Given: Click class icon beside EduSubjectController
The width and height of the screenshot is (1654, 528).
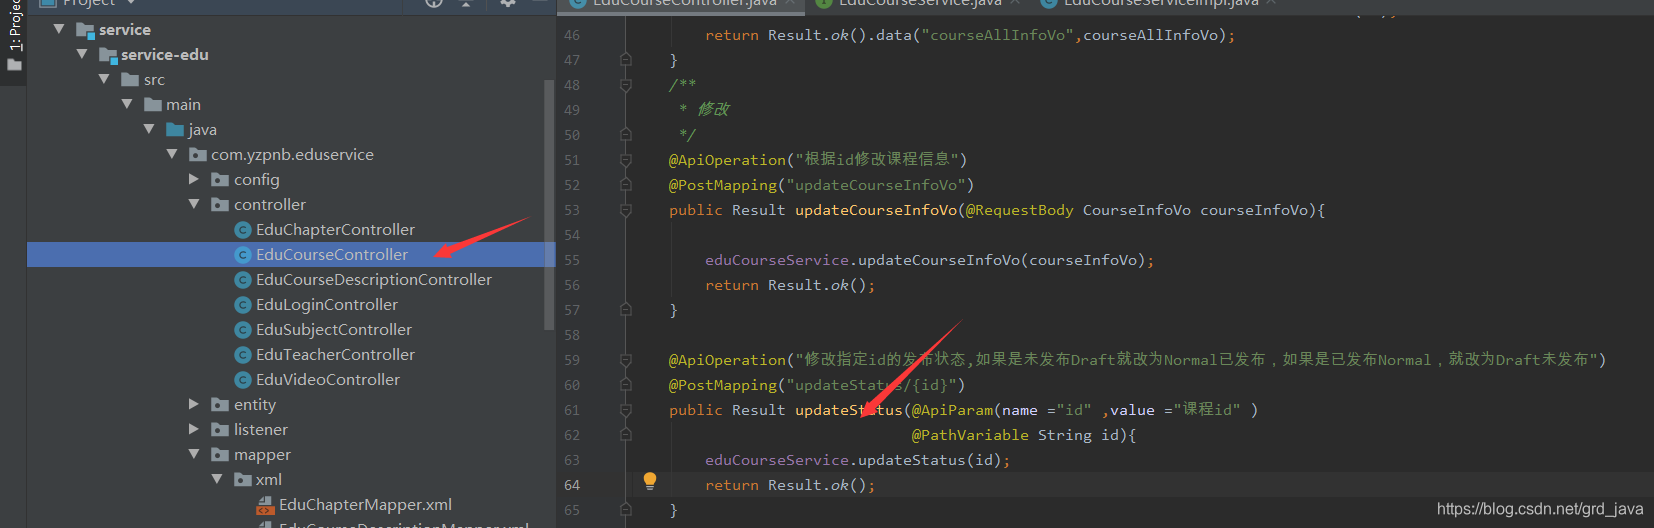Looking at the screenshot, I should (x=242, y=330).
